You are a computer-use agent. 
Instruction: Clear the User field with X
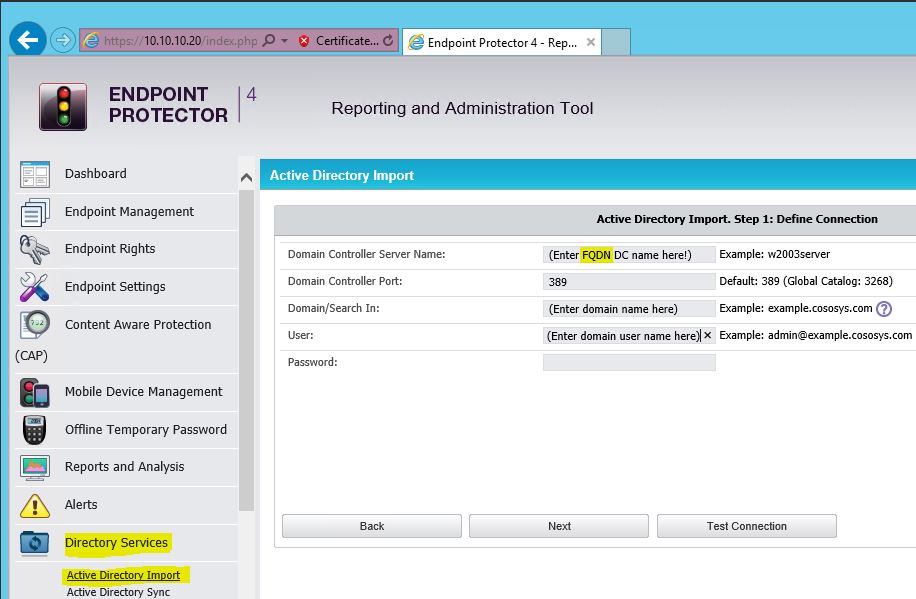708,336
